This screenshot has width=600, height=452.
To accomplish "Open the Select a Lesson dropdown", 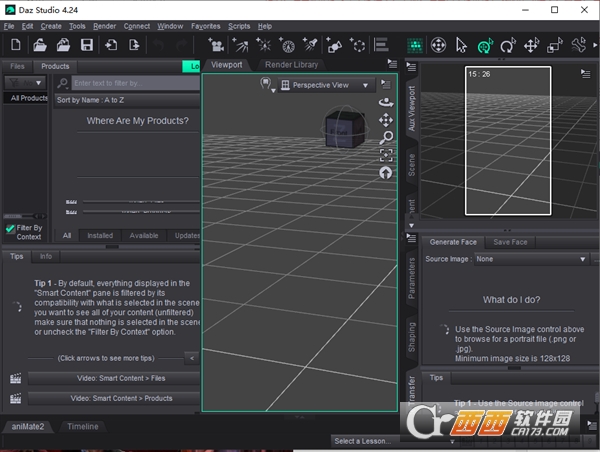I will 394,441.
